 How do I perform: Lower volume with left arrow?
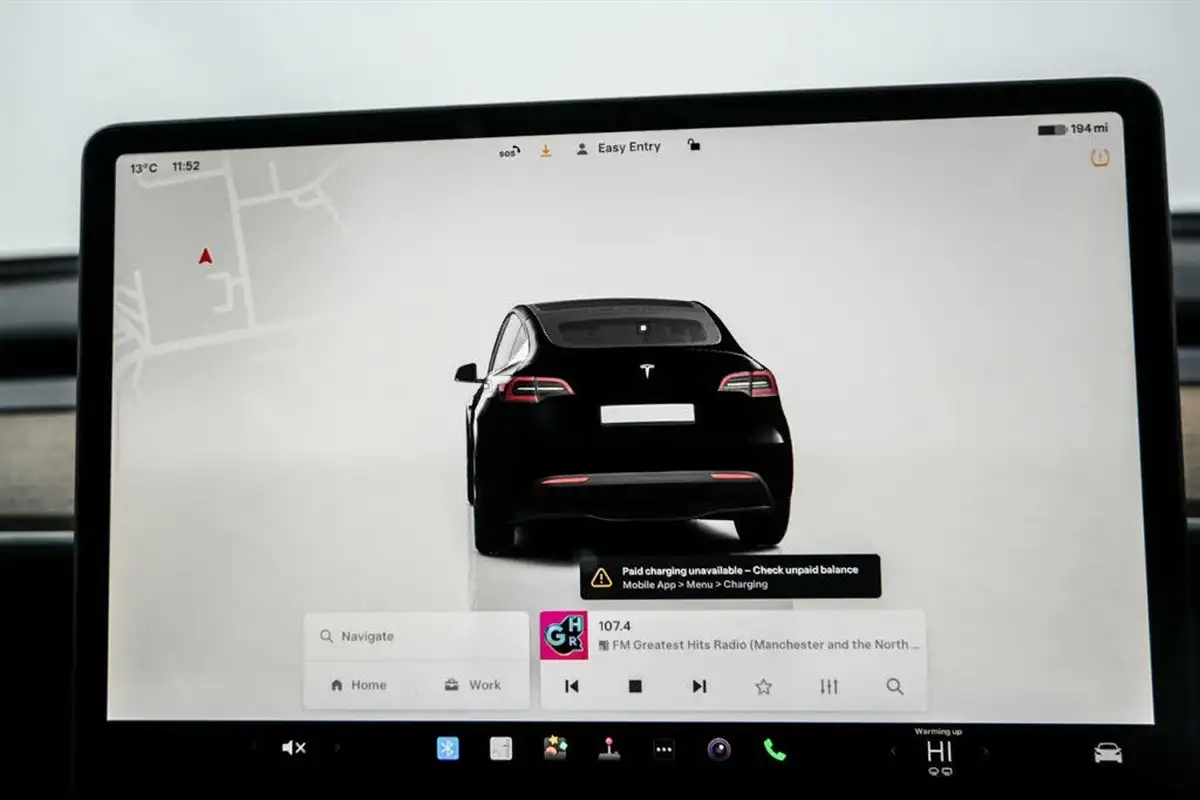click(x=253, y=747)
